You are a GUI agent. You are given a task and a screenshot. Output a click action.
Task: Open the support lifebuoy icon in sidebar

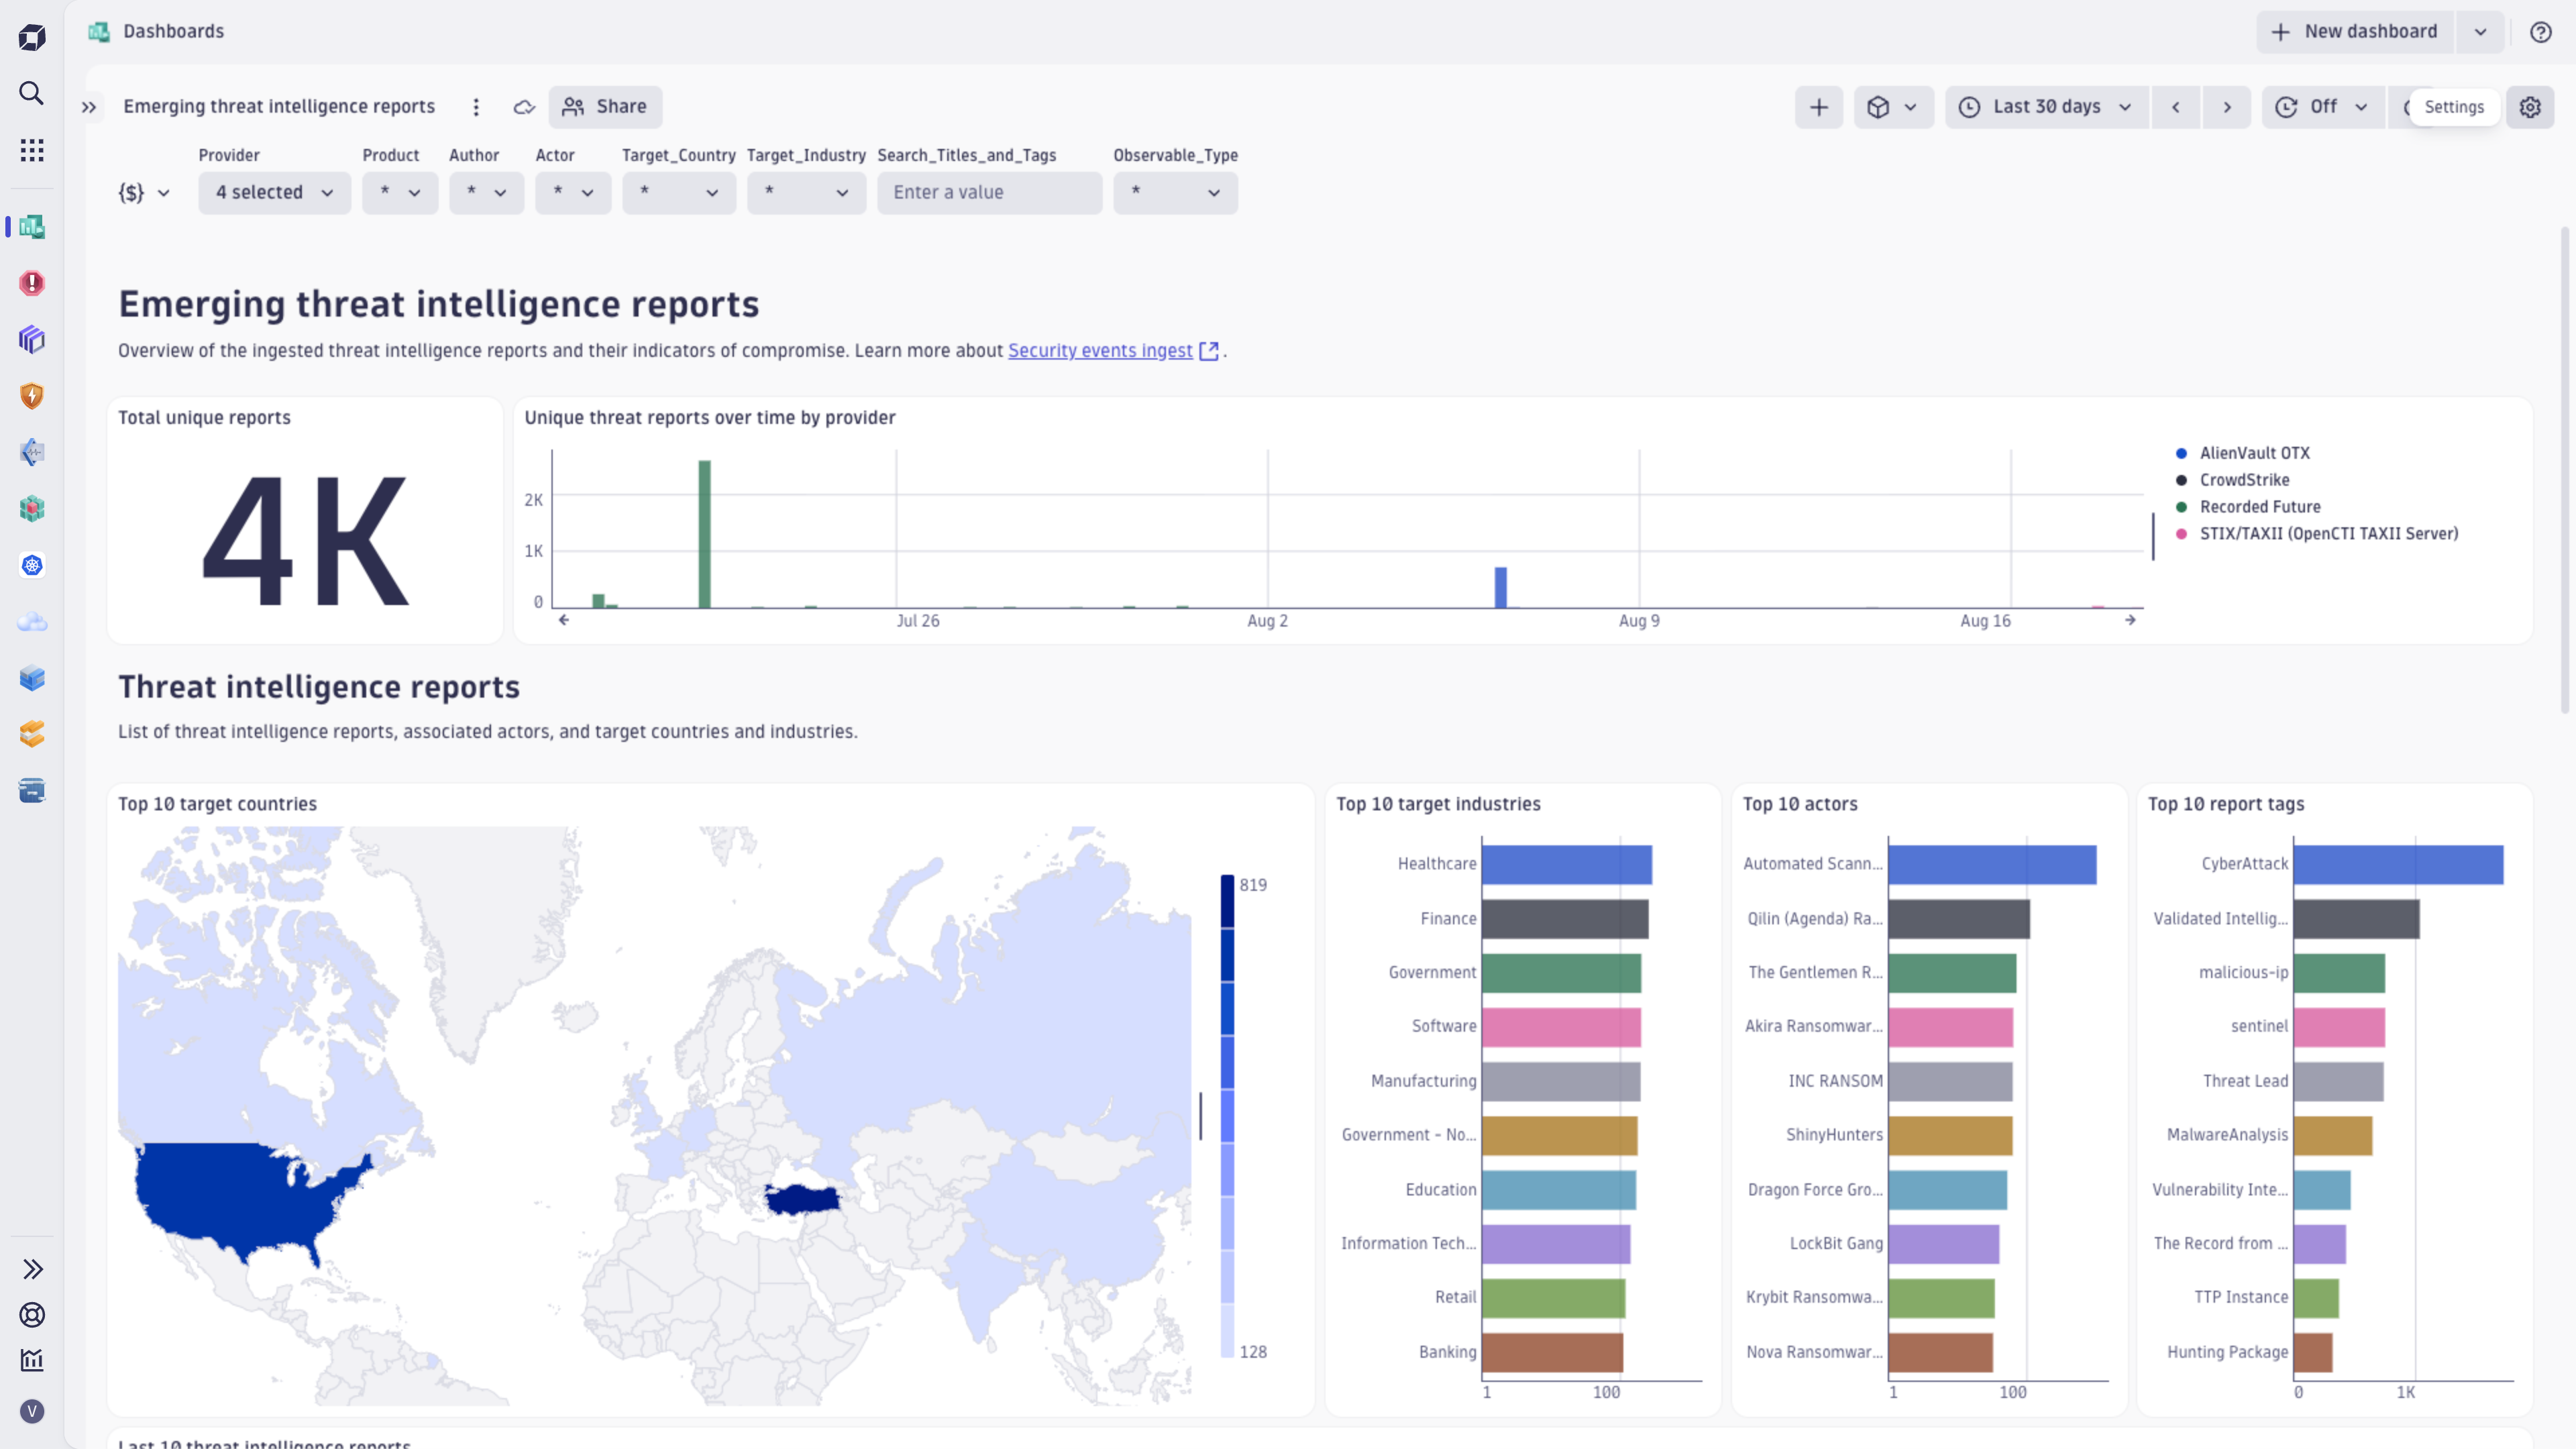32,1315
